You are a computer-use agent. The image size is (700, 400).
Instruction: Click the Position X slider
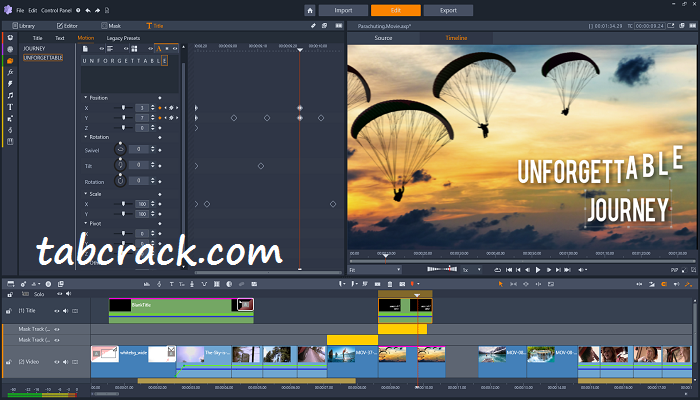click(x=124, y=108)
